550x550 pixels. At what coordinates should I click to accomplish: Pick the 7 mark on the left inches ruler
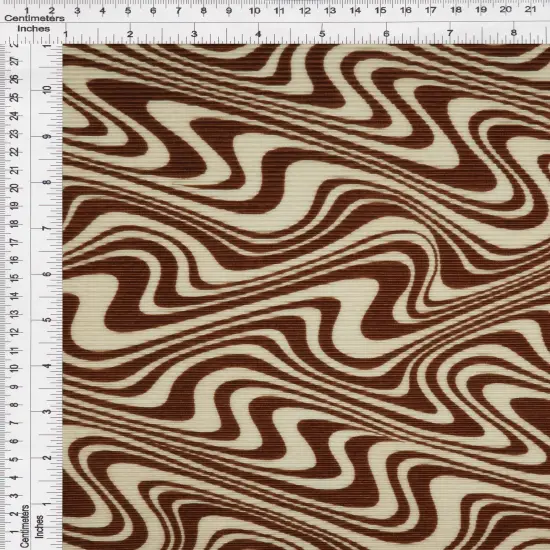click(47, 228)
